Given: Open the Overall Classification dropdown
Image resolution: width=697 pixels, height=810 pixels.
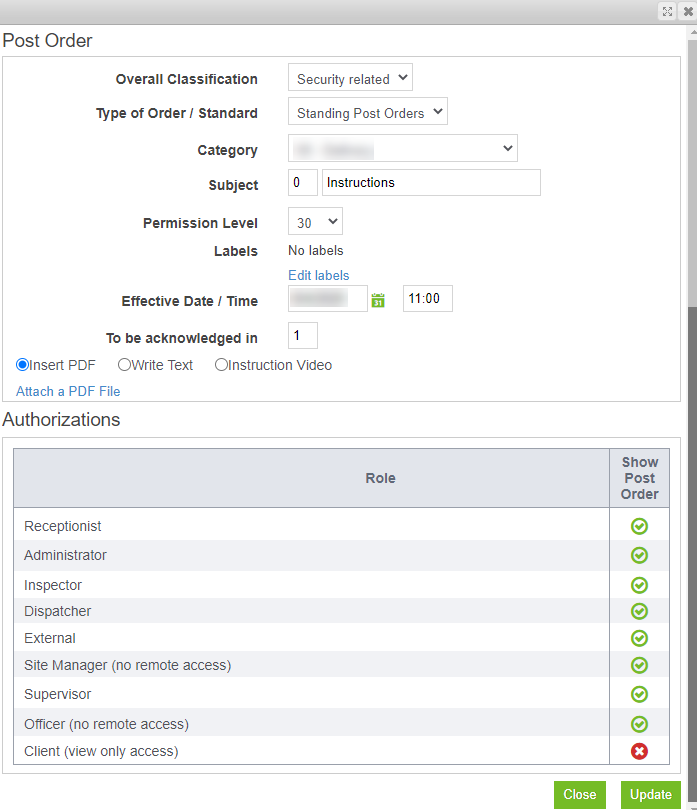Looking at the screenshot, I should (x=350, y=77).
